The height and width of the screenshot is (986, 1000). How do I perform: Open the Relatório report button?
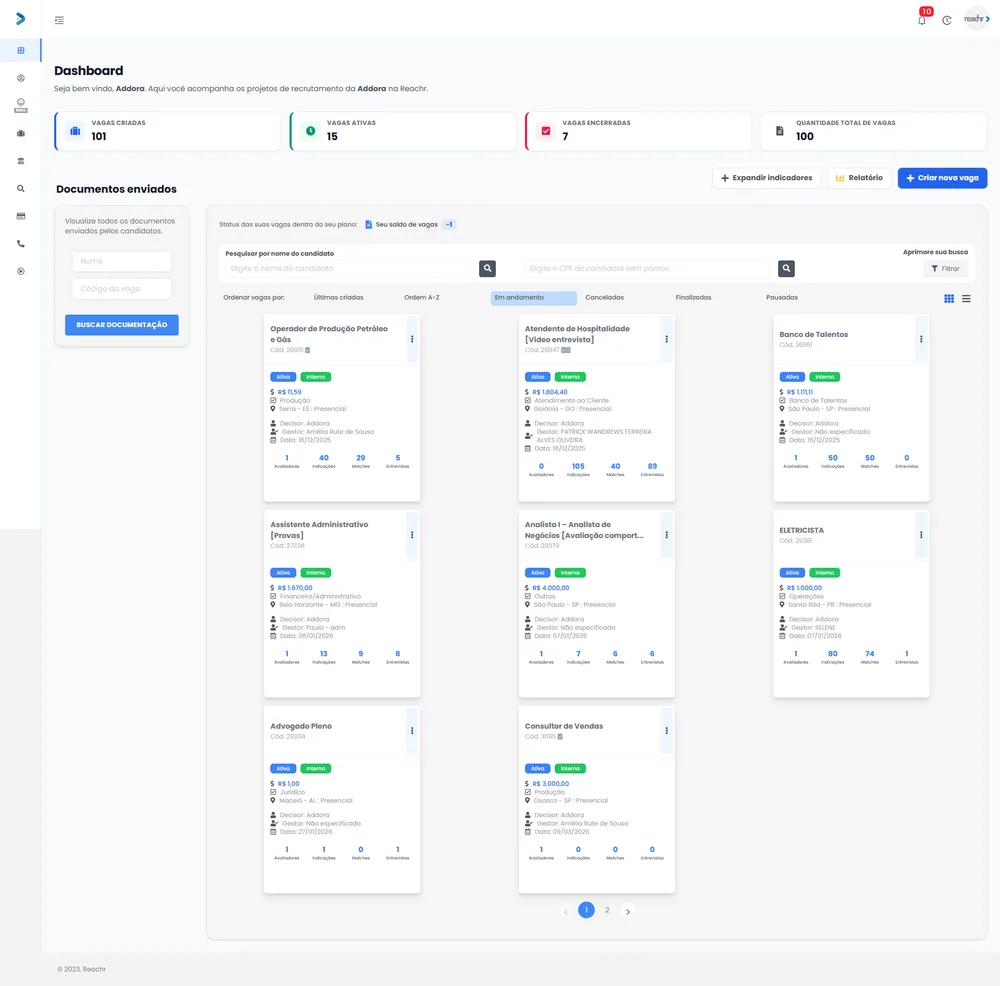coord(859,178)
